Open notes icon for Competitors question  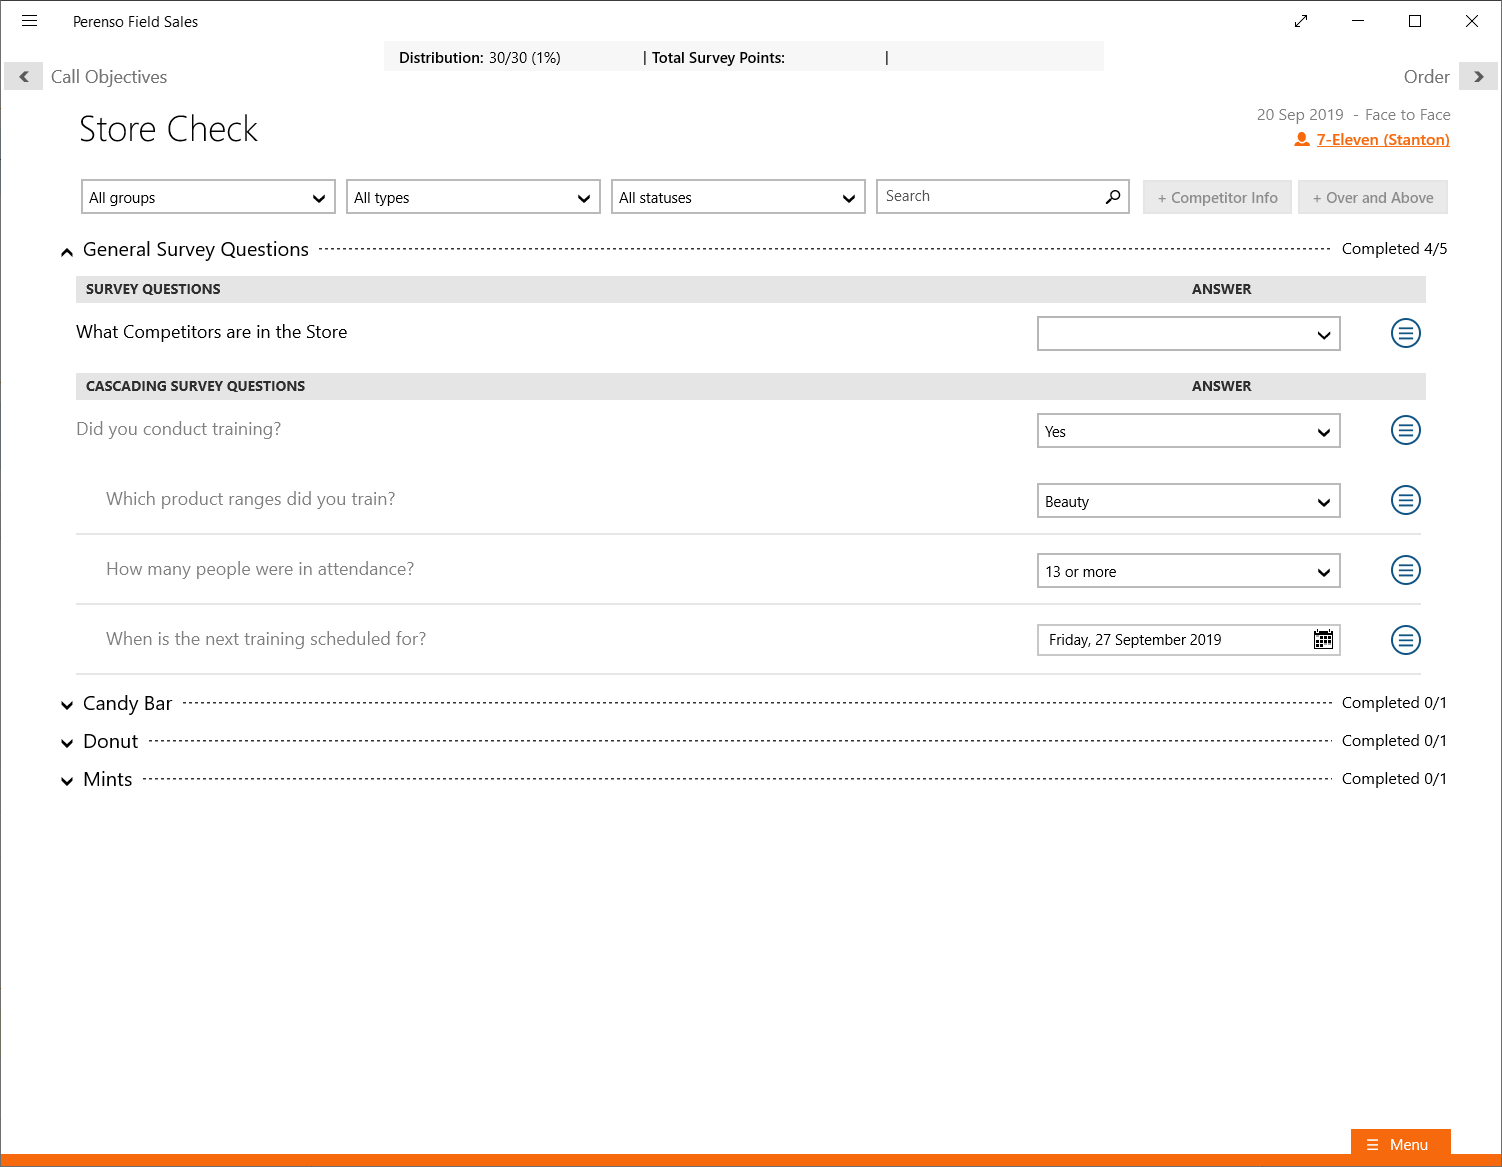(x=1406, y=333)
